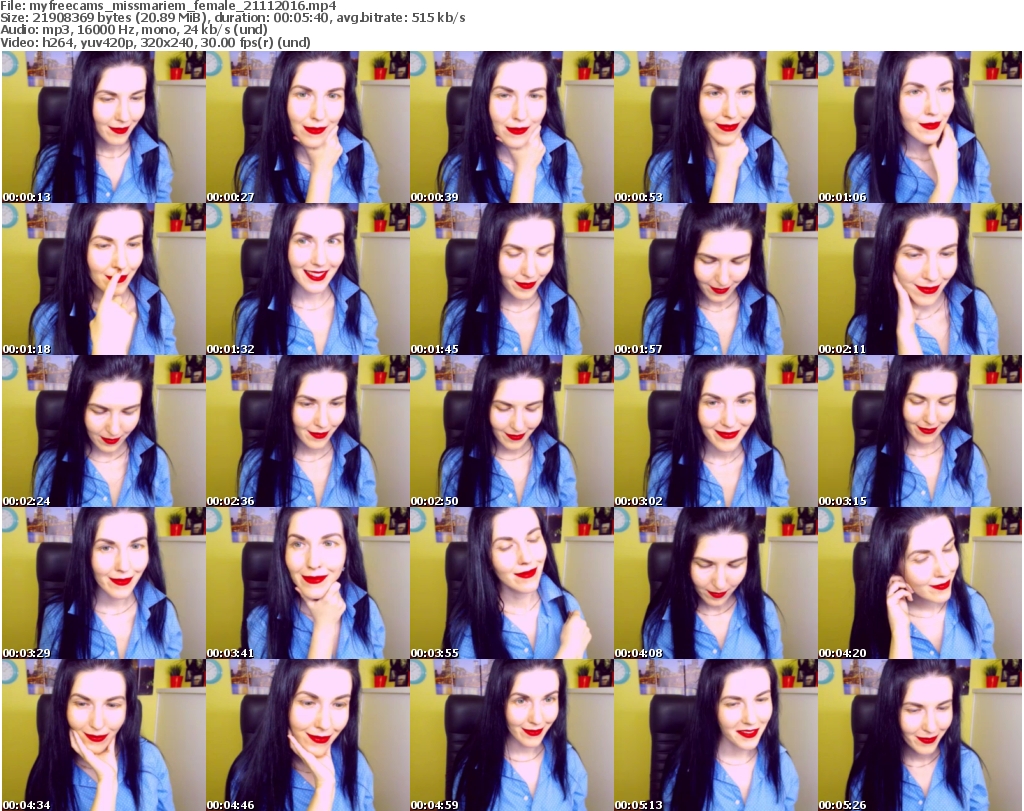Pick the thumbnail labeled 00:03:02

click(x=715, y=431)
